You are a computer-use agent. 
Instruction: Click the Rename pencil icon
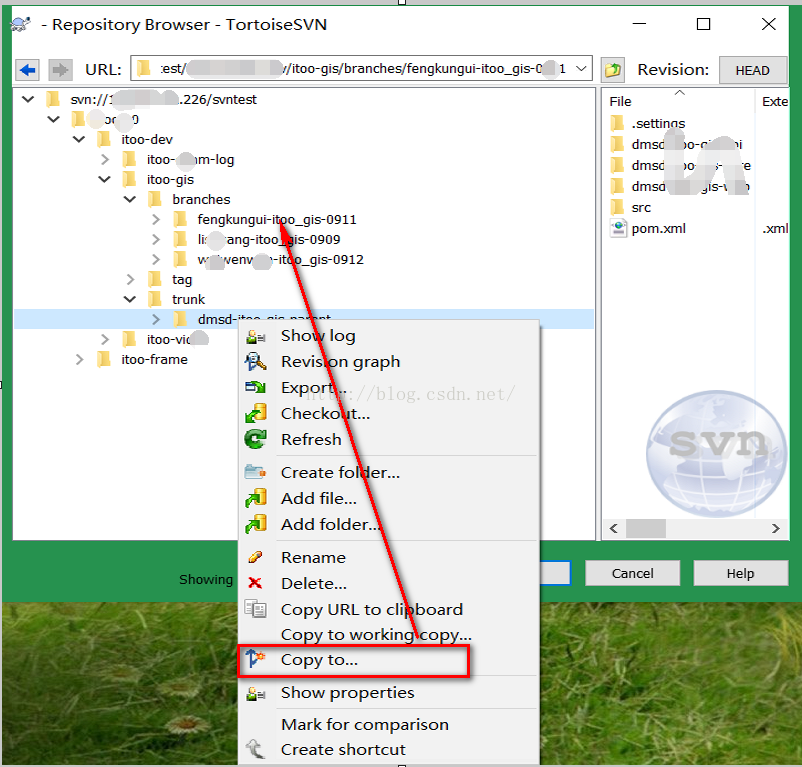(x=255, y=557)
